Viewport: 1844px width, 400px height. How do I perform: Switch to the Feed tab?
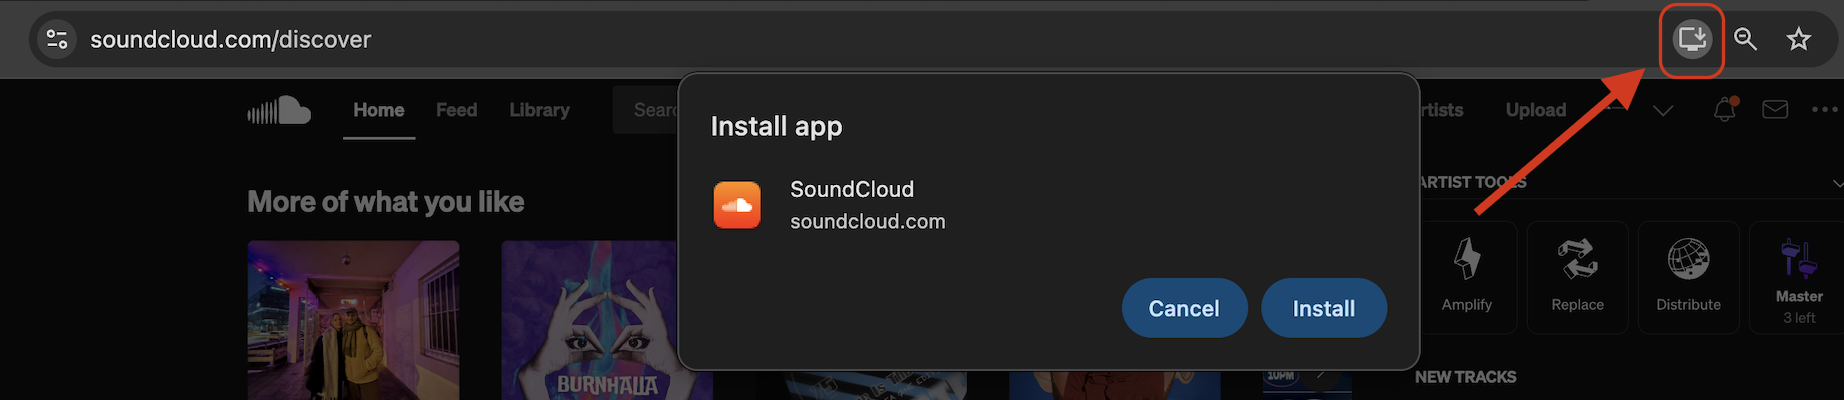tap(456, 110)
